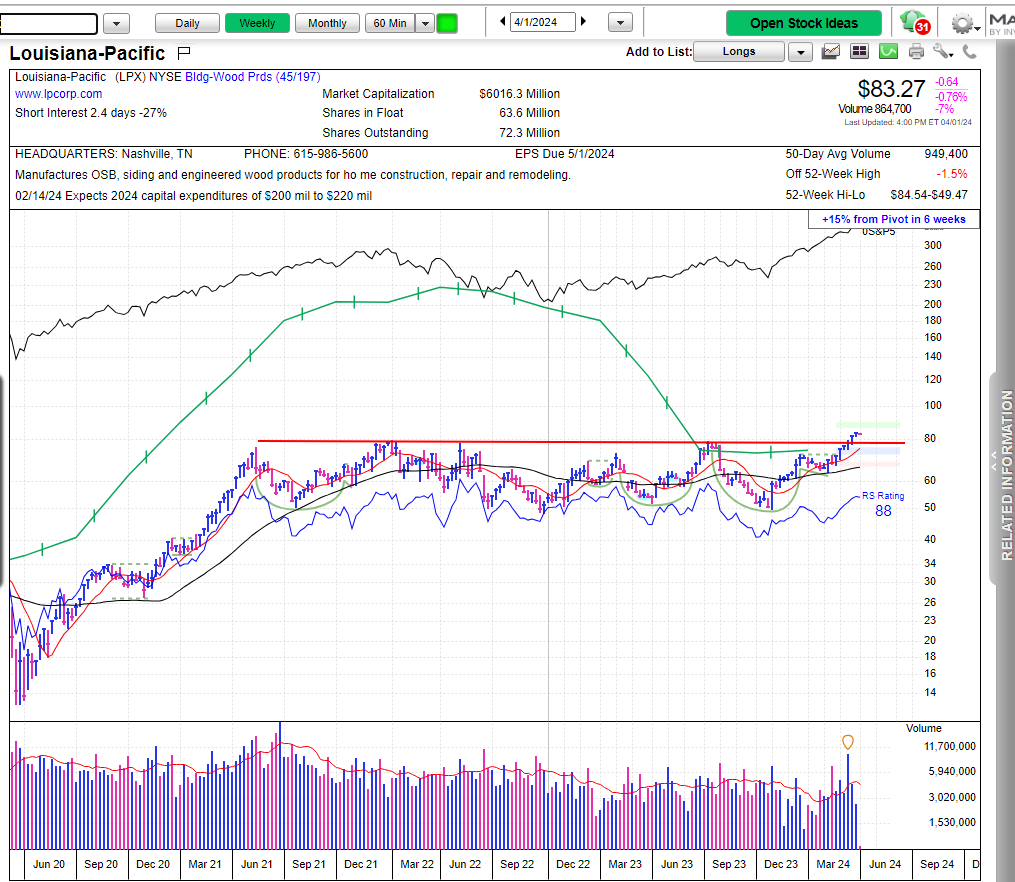Click the Short Interest 2.4 days -27% text
The height and width of the screenshot is (882, 1015).
[x=91, y=113]
